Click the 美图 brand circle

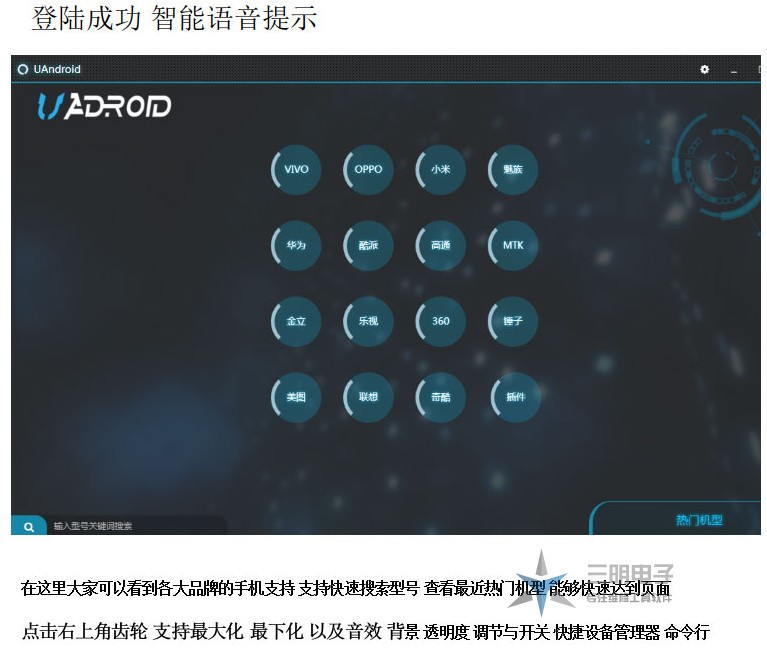[296, 397]
